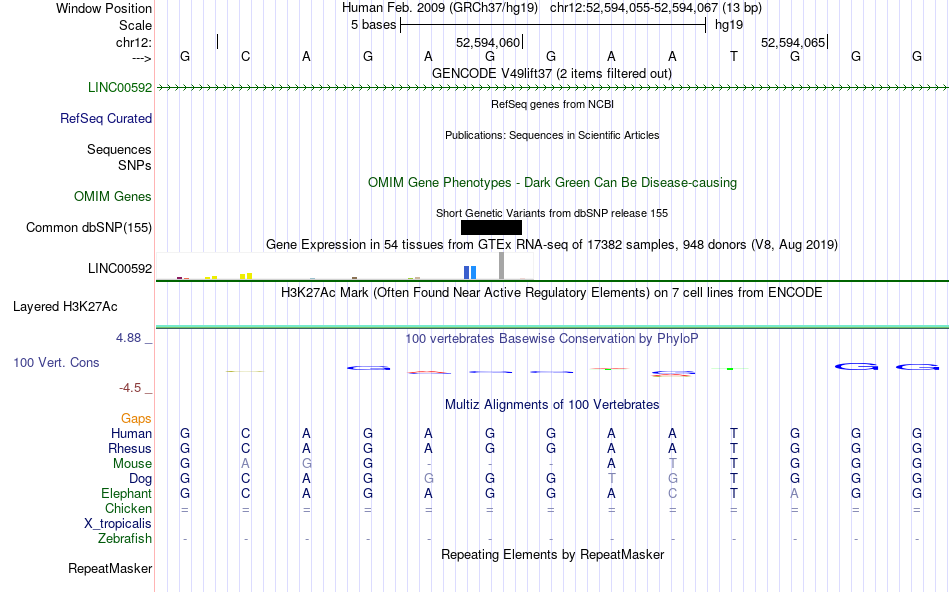Click the T base in the Elephant row
Image resolution: width=950 pixels, height=592 pixels.
point(734,493)
